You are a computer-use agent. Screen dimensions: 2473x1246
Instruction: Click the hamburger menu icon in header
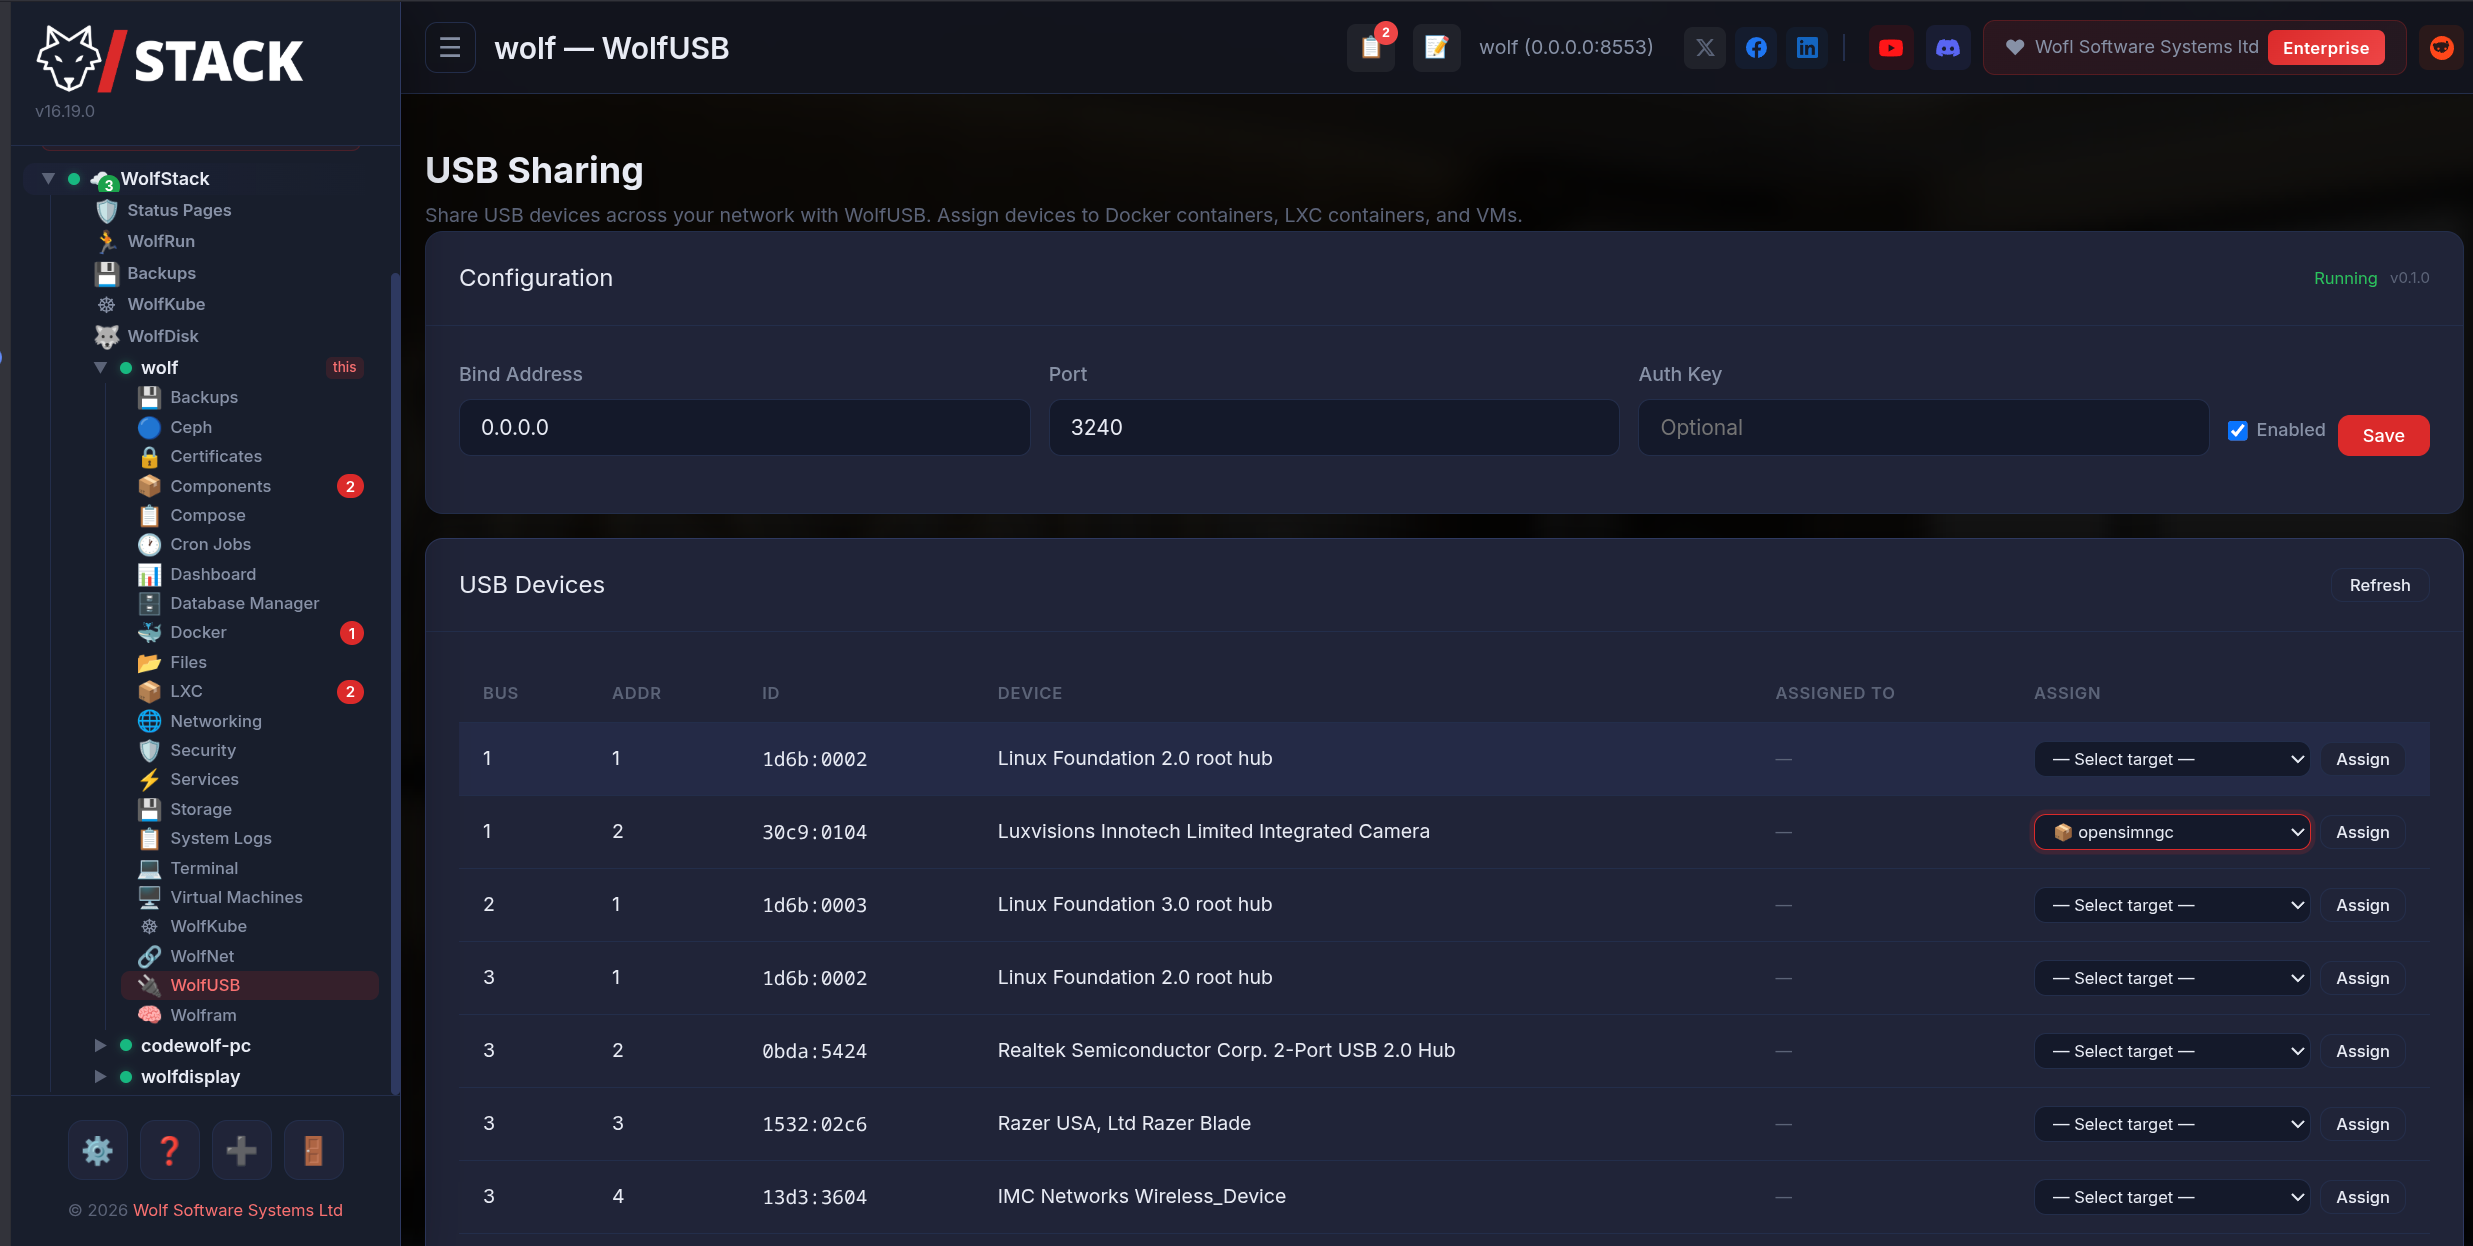[x=450, y=48]
